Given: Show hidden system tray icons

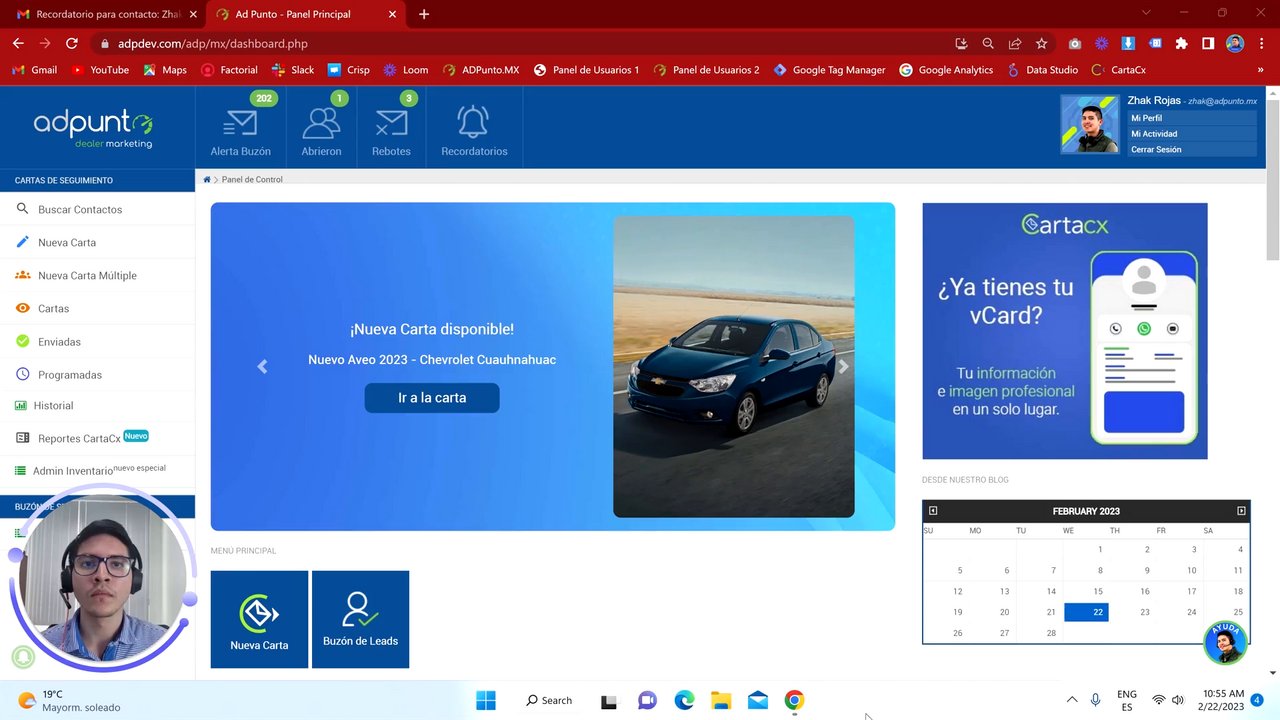Looking at the screenshot, I should 1072,700.
